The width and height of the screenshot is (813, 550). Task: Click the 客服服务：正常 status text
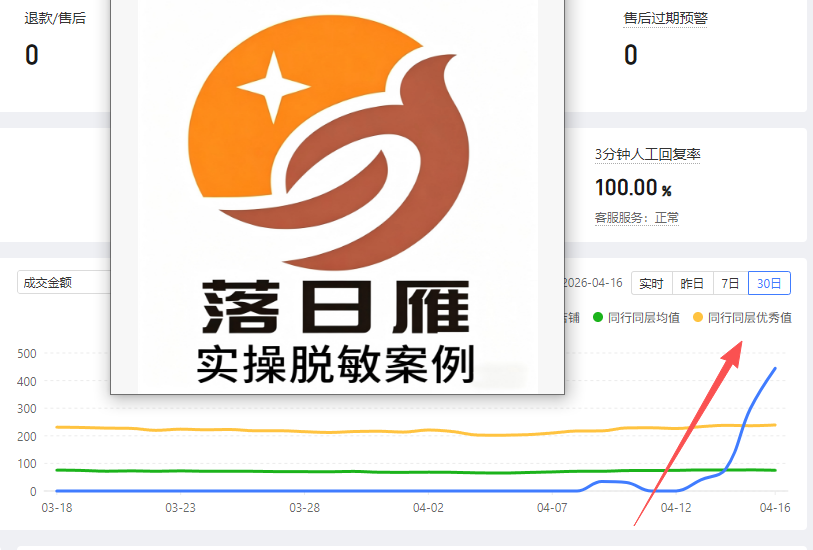click(x=637, y=218)
